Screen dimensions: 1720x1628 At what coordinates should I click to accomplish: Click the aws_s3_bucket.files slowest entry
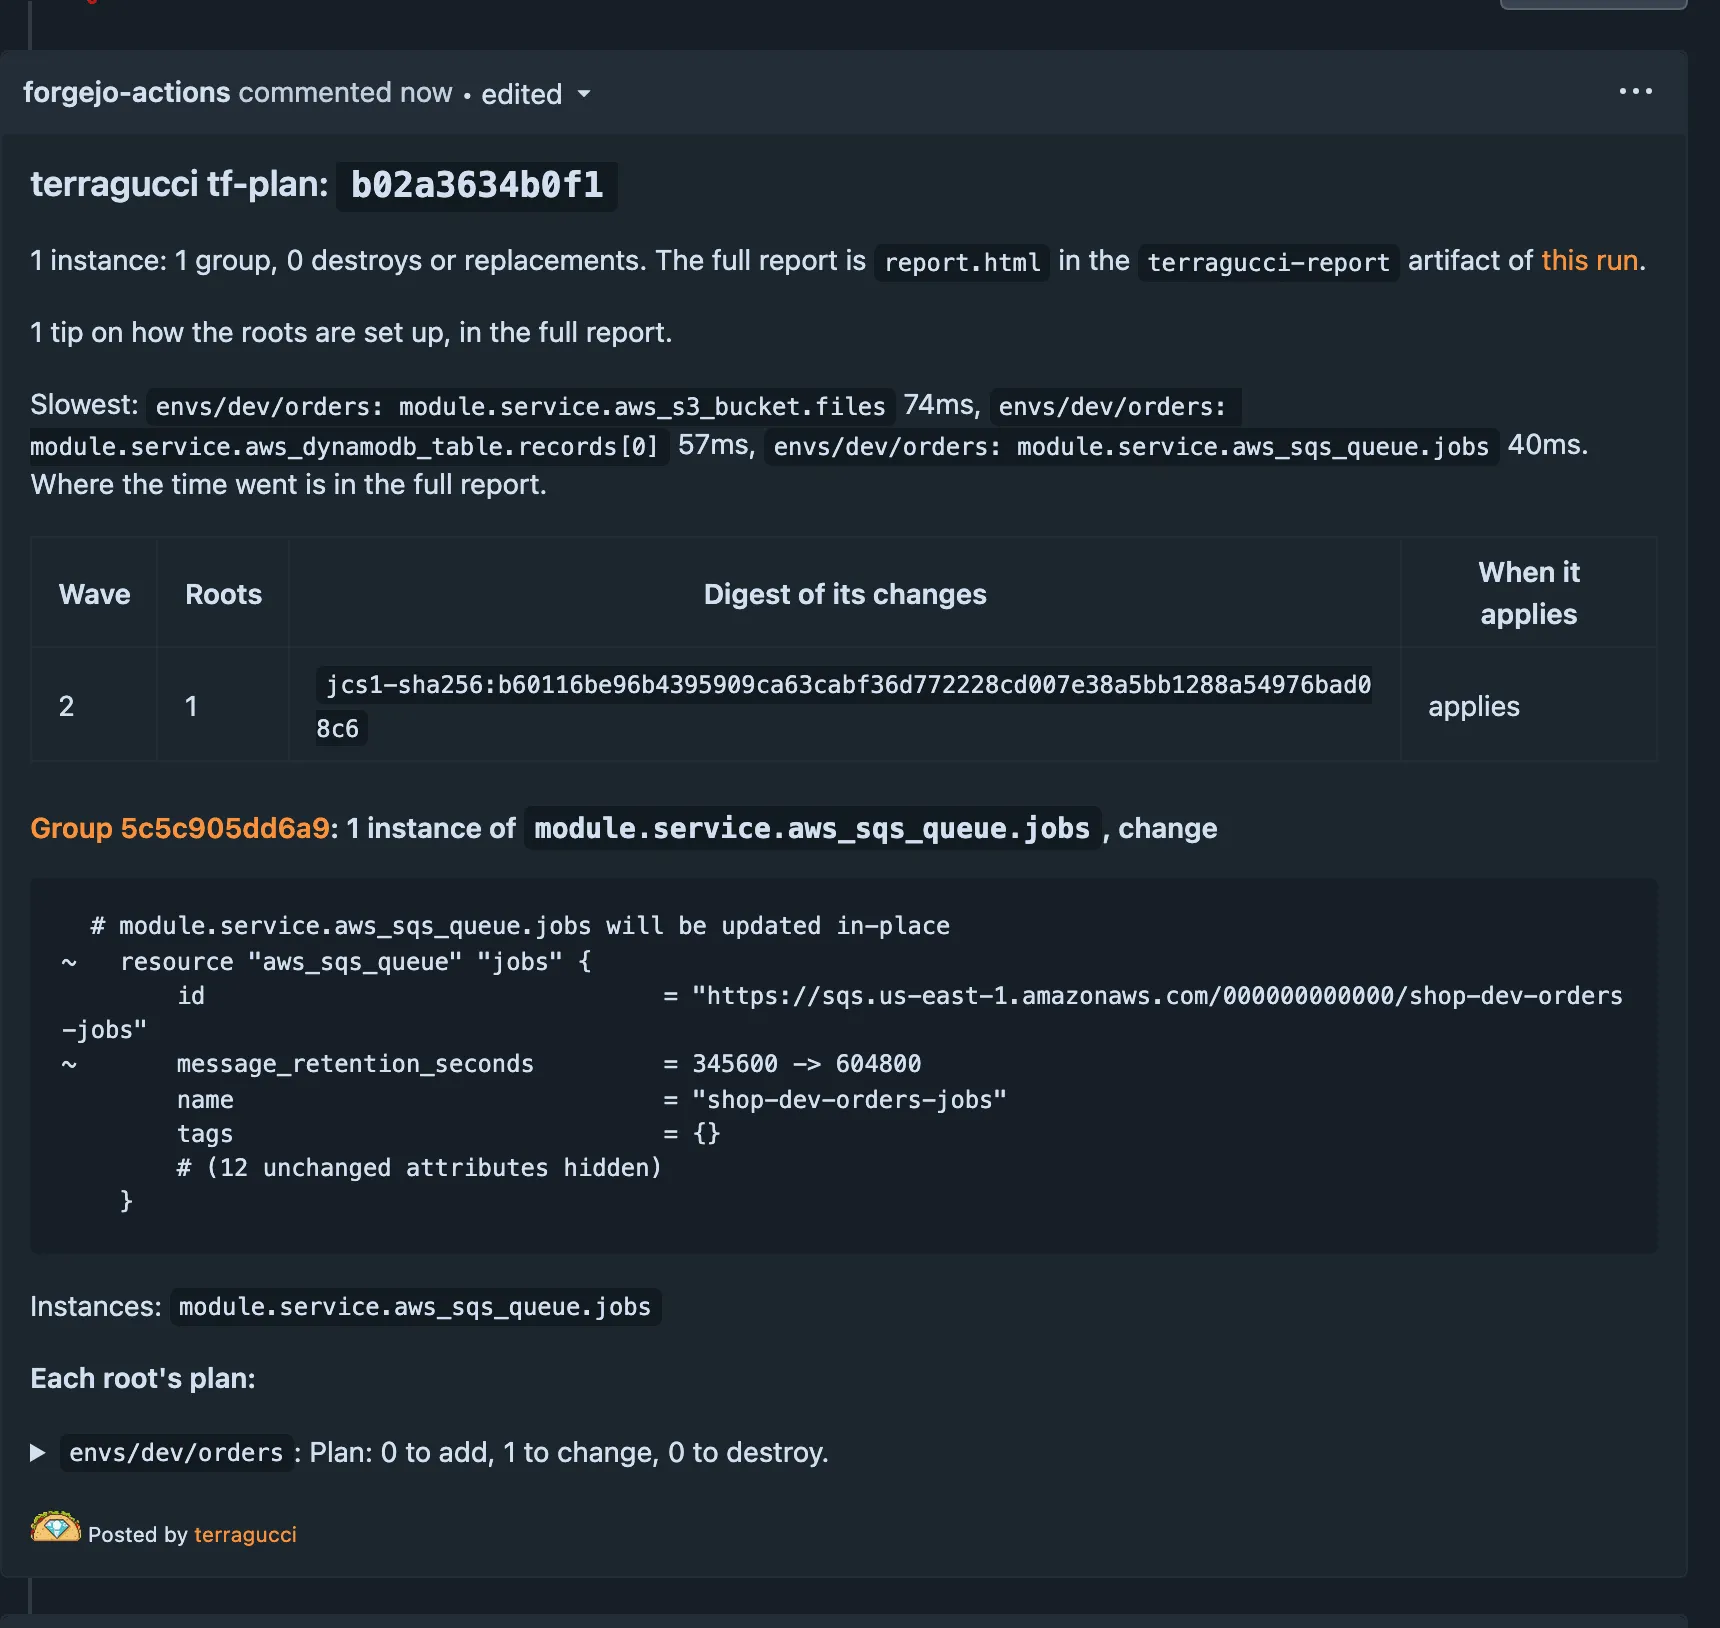[x=520, y=406]
